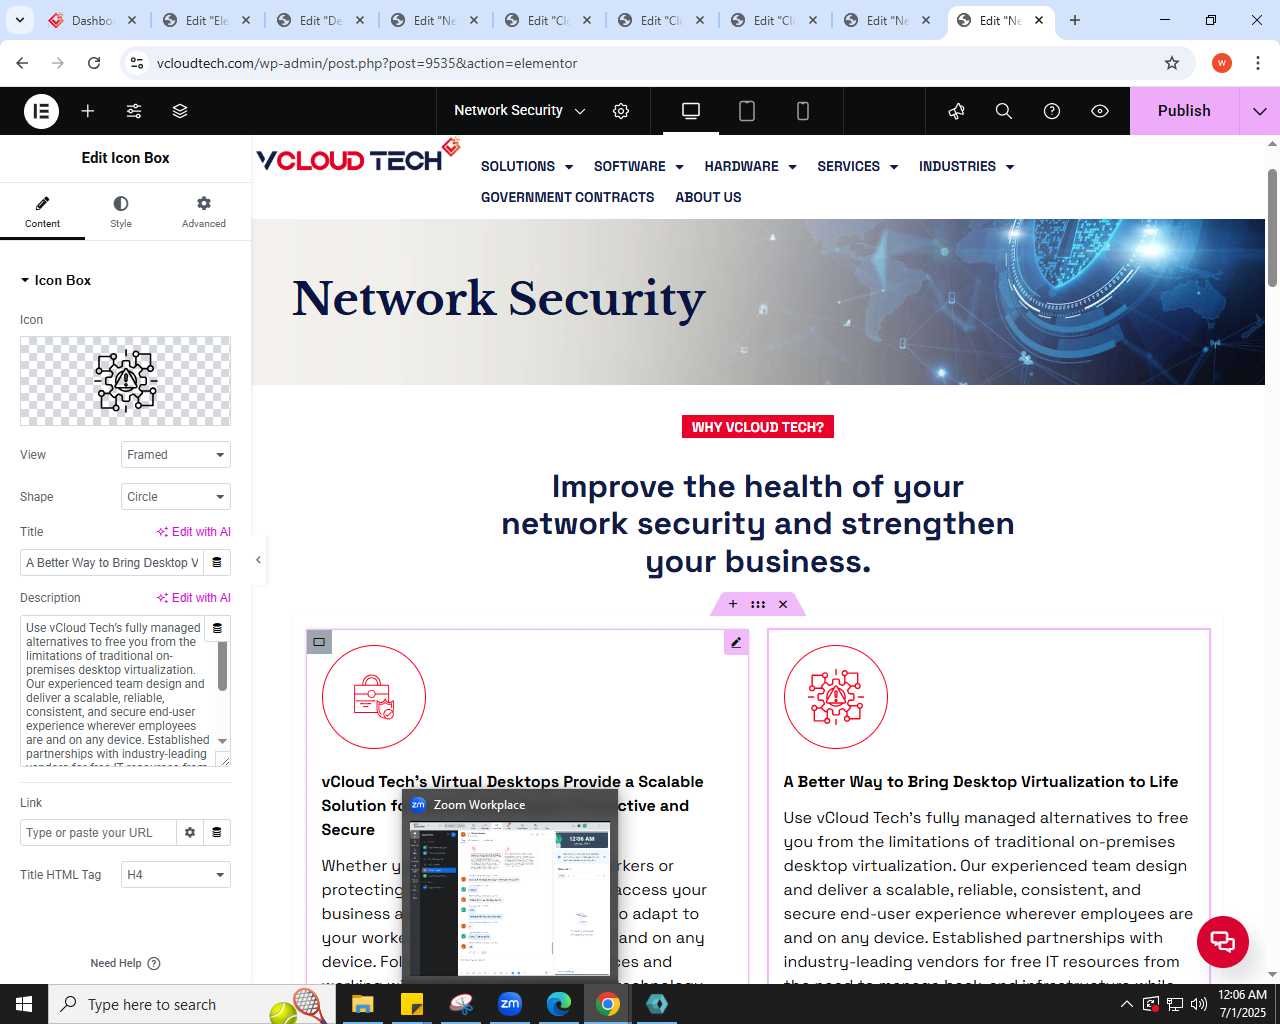Image resolution: width=1280 pixels, height=1024 pixels.
Task: Open the What's New megaphone icon
Action: 957,111
